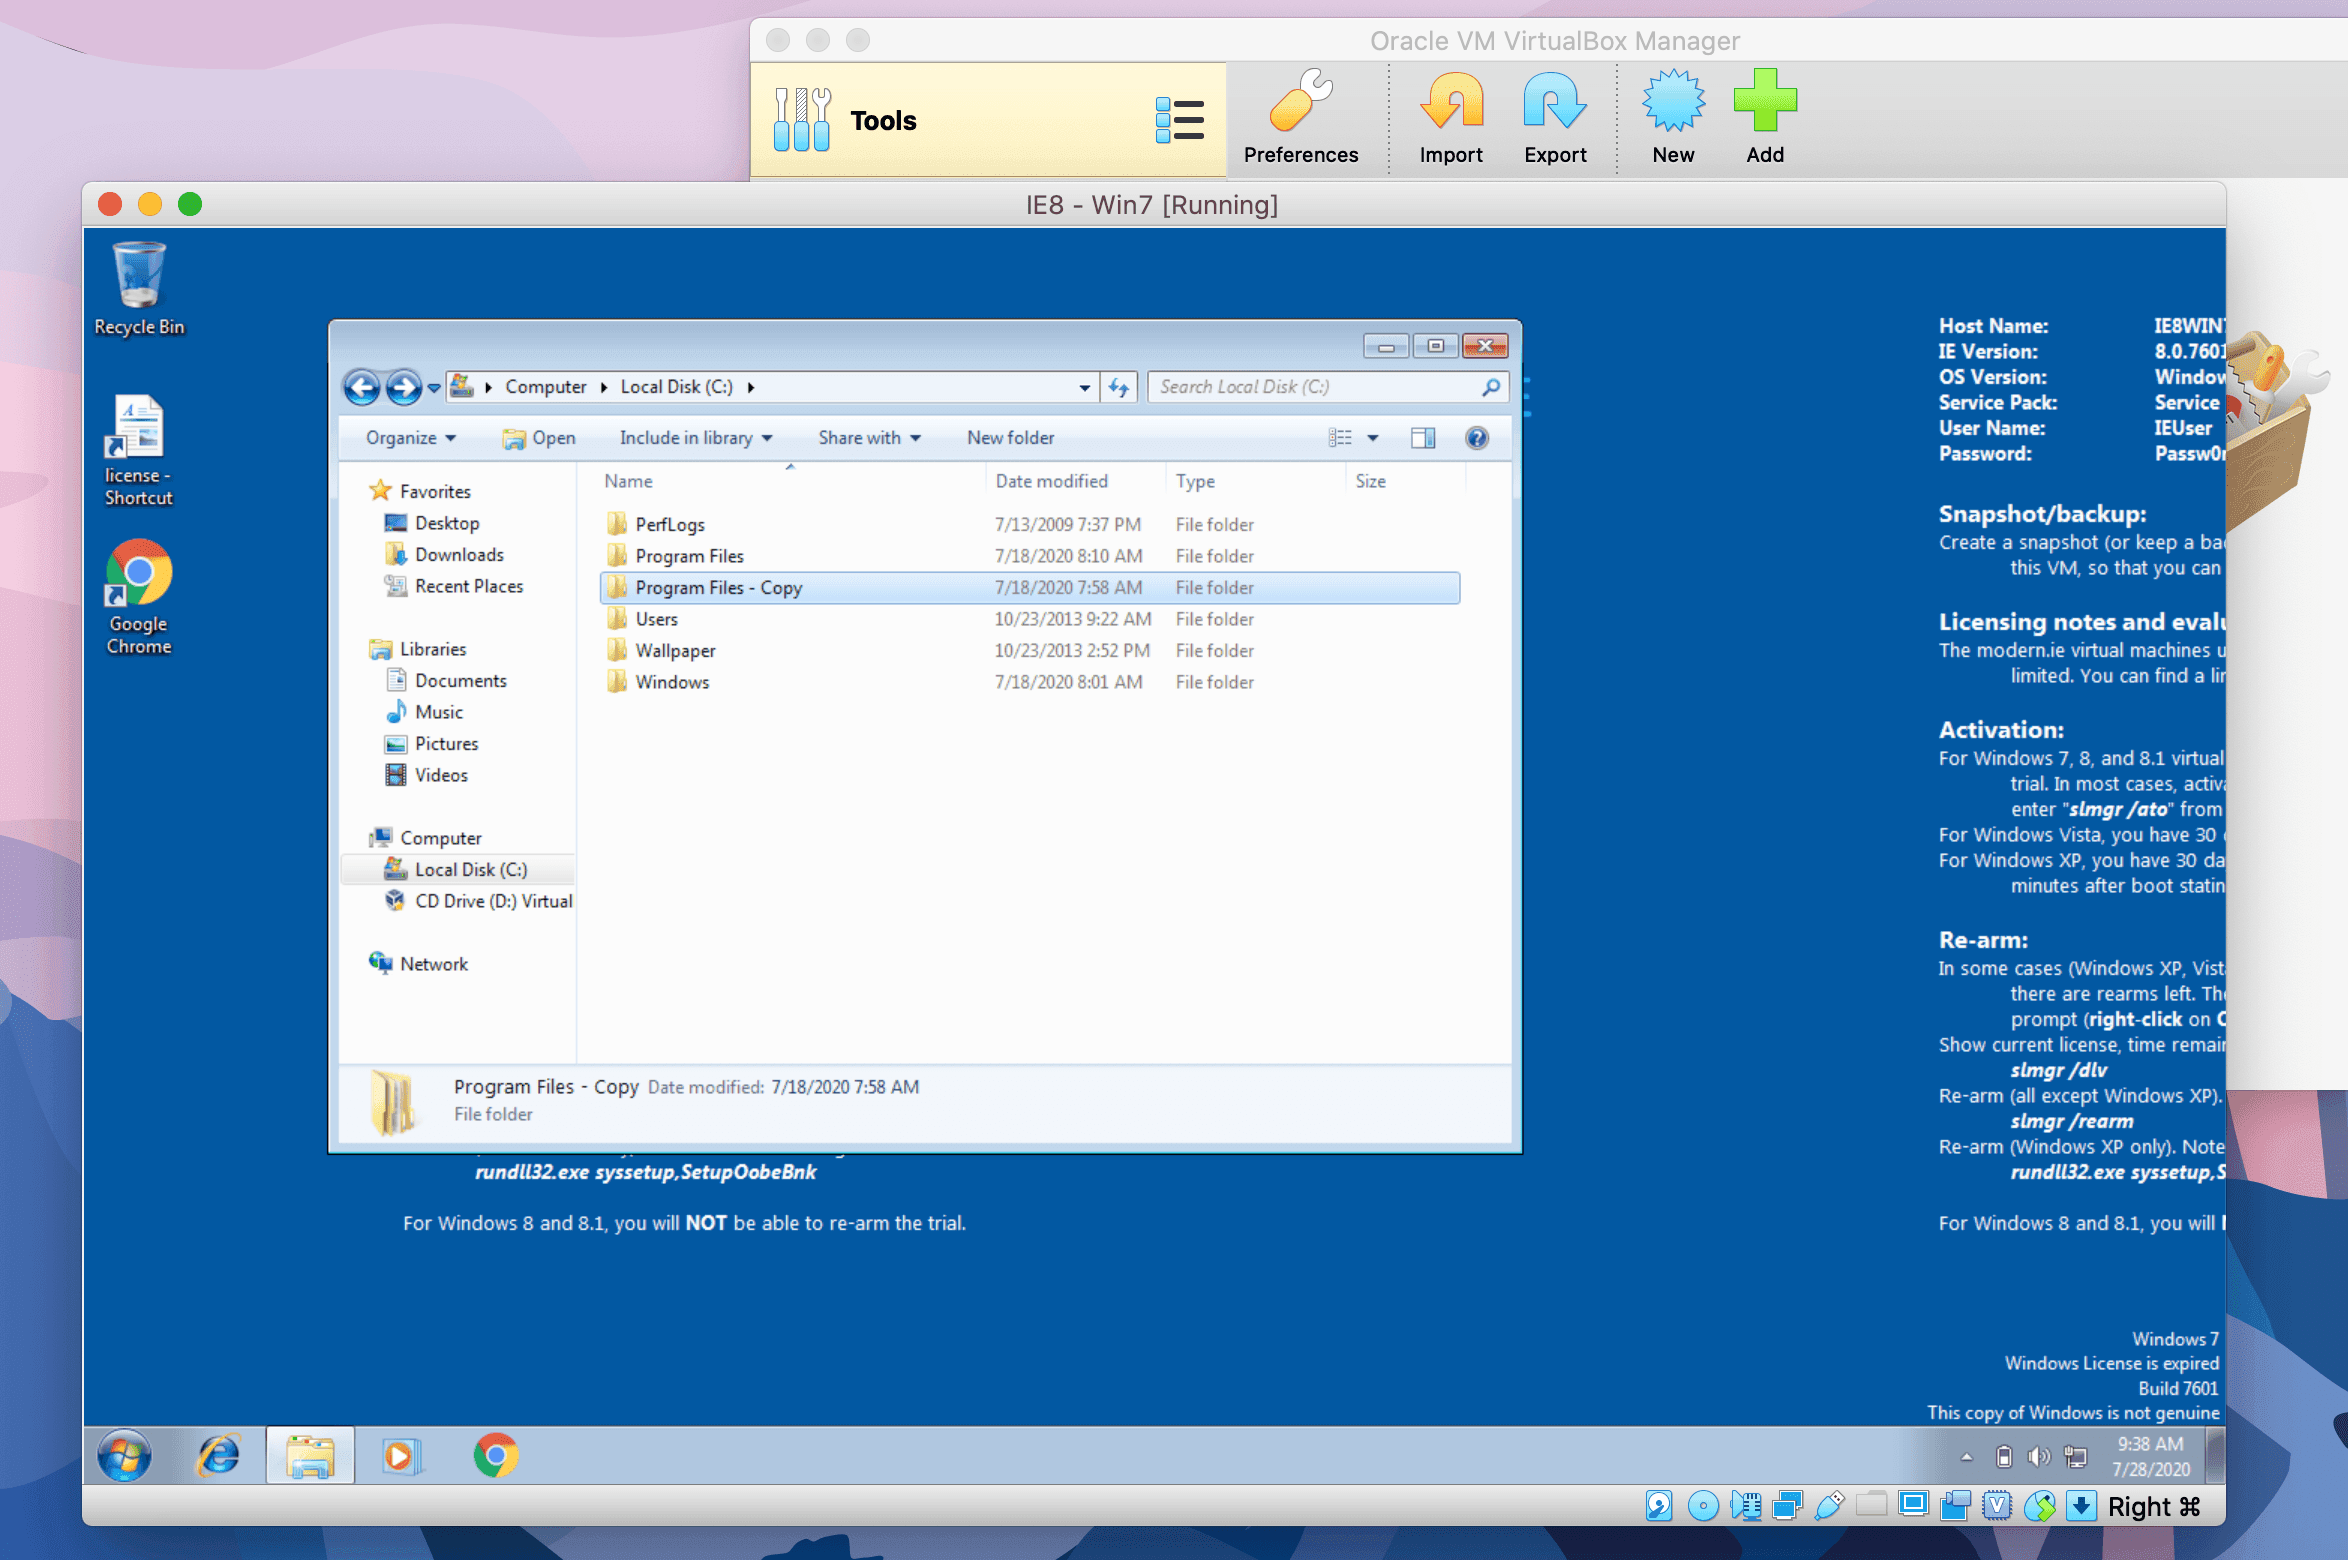Click the CPU virtualization indicator in VM status bar

[1997, 1505]
